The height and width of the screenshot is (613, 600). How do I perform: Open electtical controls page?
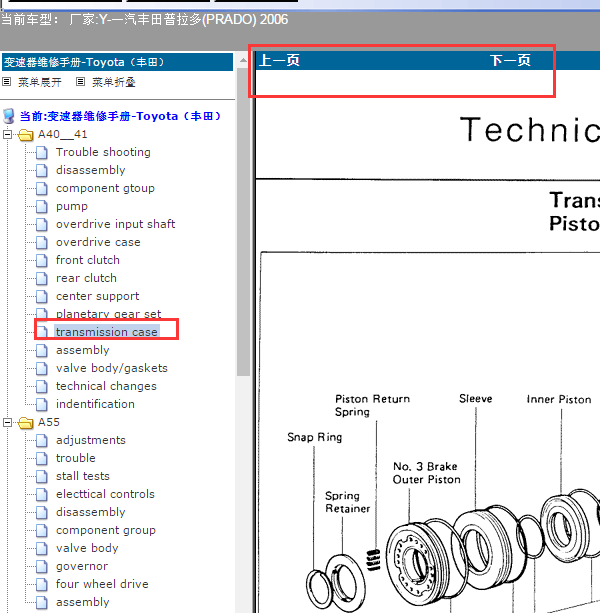pyautogui.click(x=106, y=494)
